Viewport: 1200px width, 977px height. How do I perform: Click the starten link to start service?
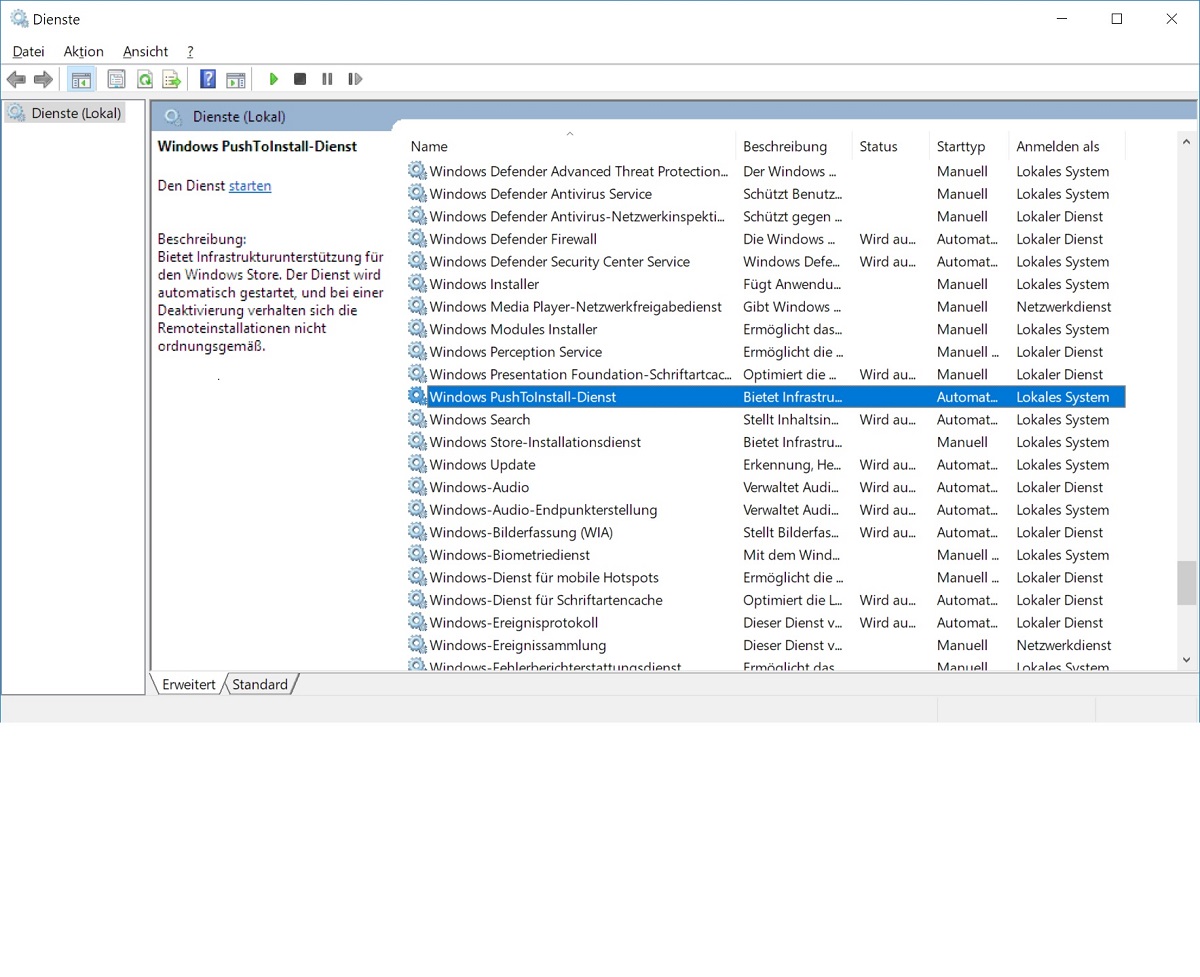[250, 186]
